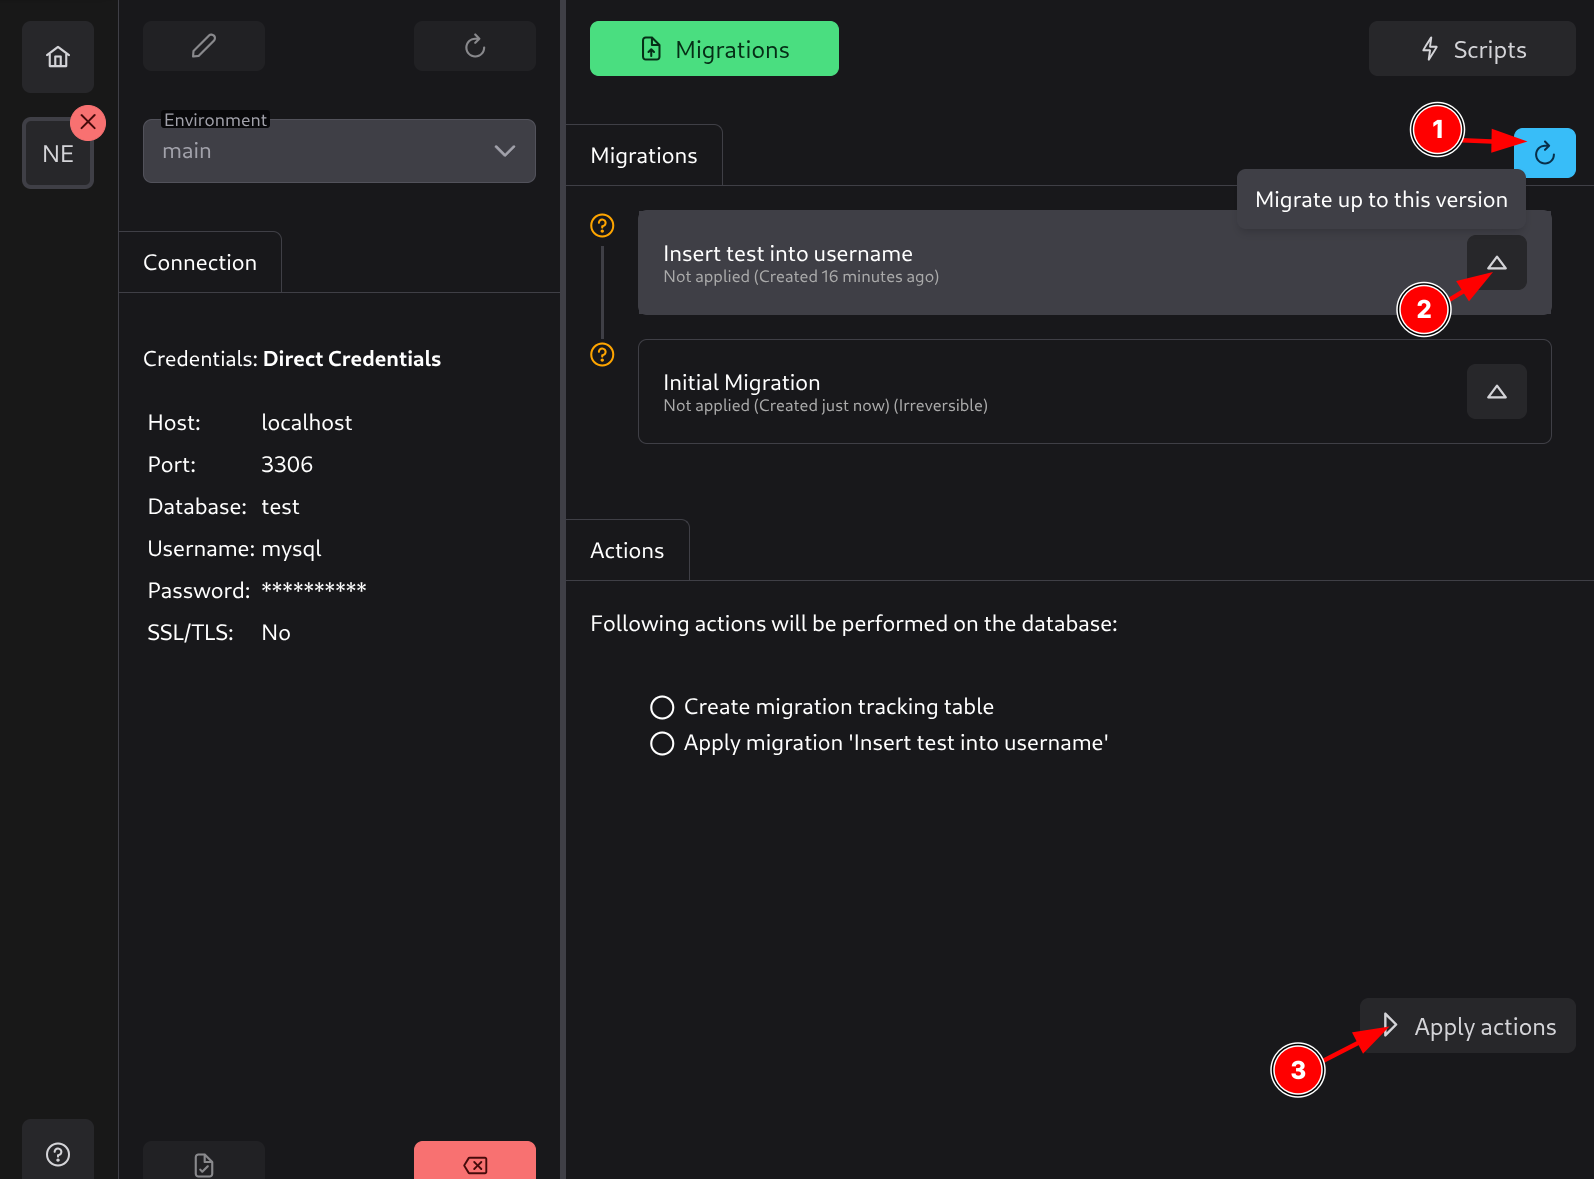Screen dimensions: 1594x1179
Task: Click status icon beside Initial Migration
Action: tap(602, 355)
